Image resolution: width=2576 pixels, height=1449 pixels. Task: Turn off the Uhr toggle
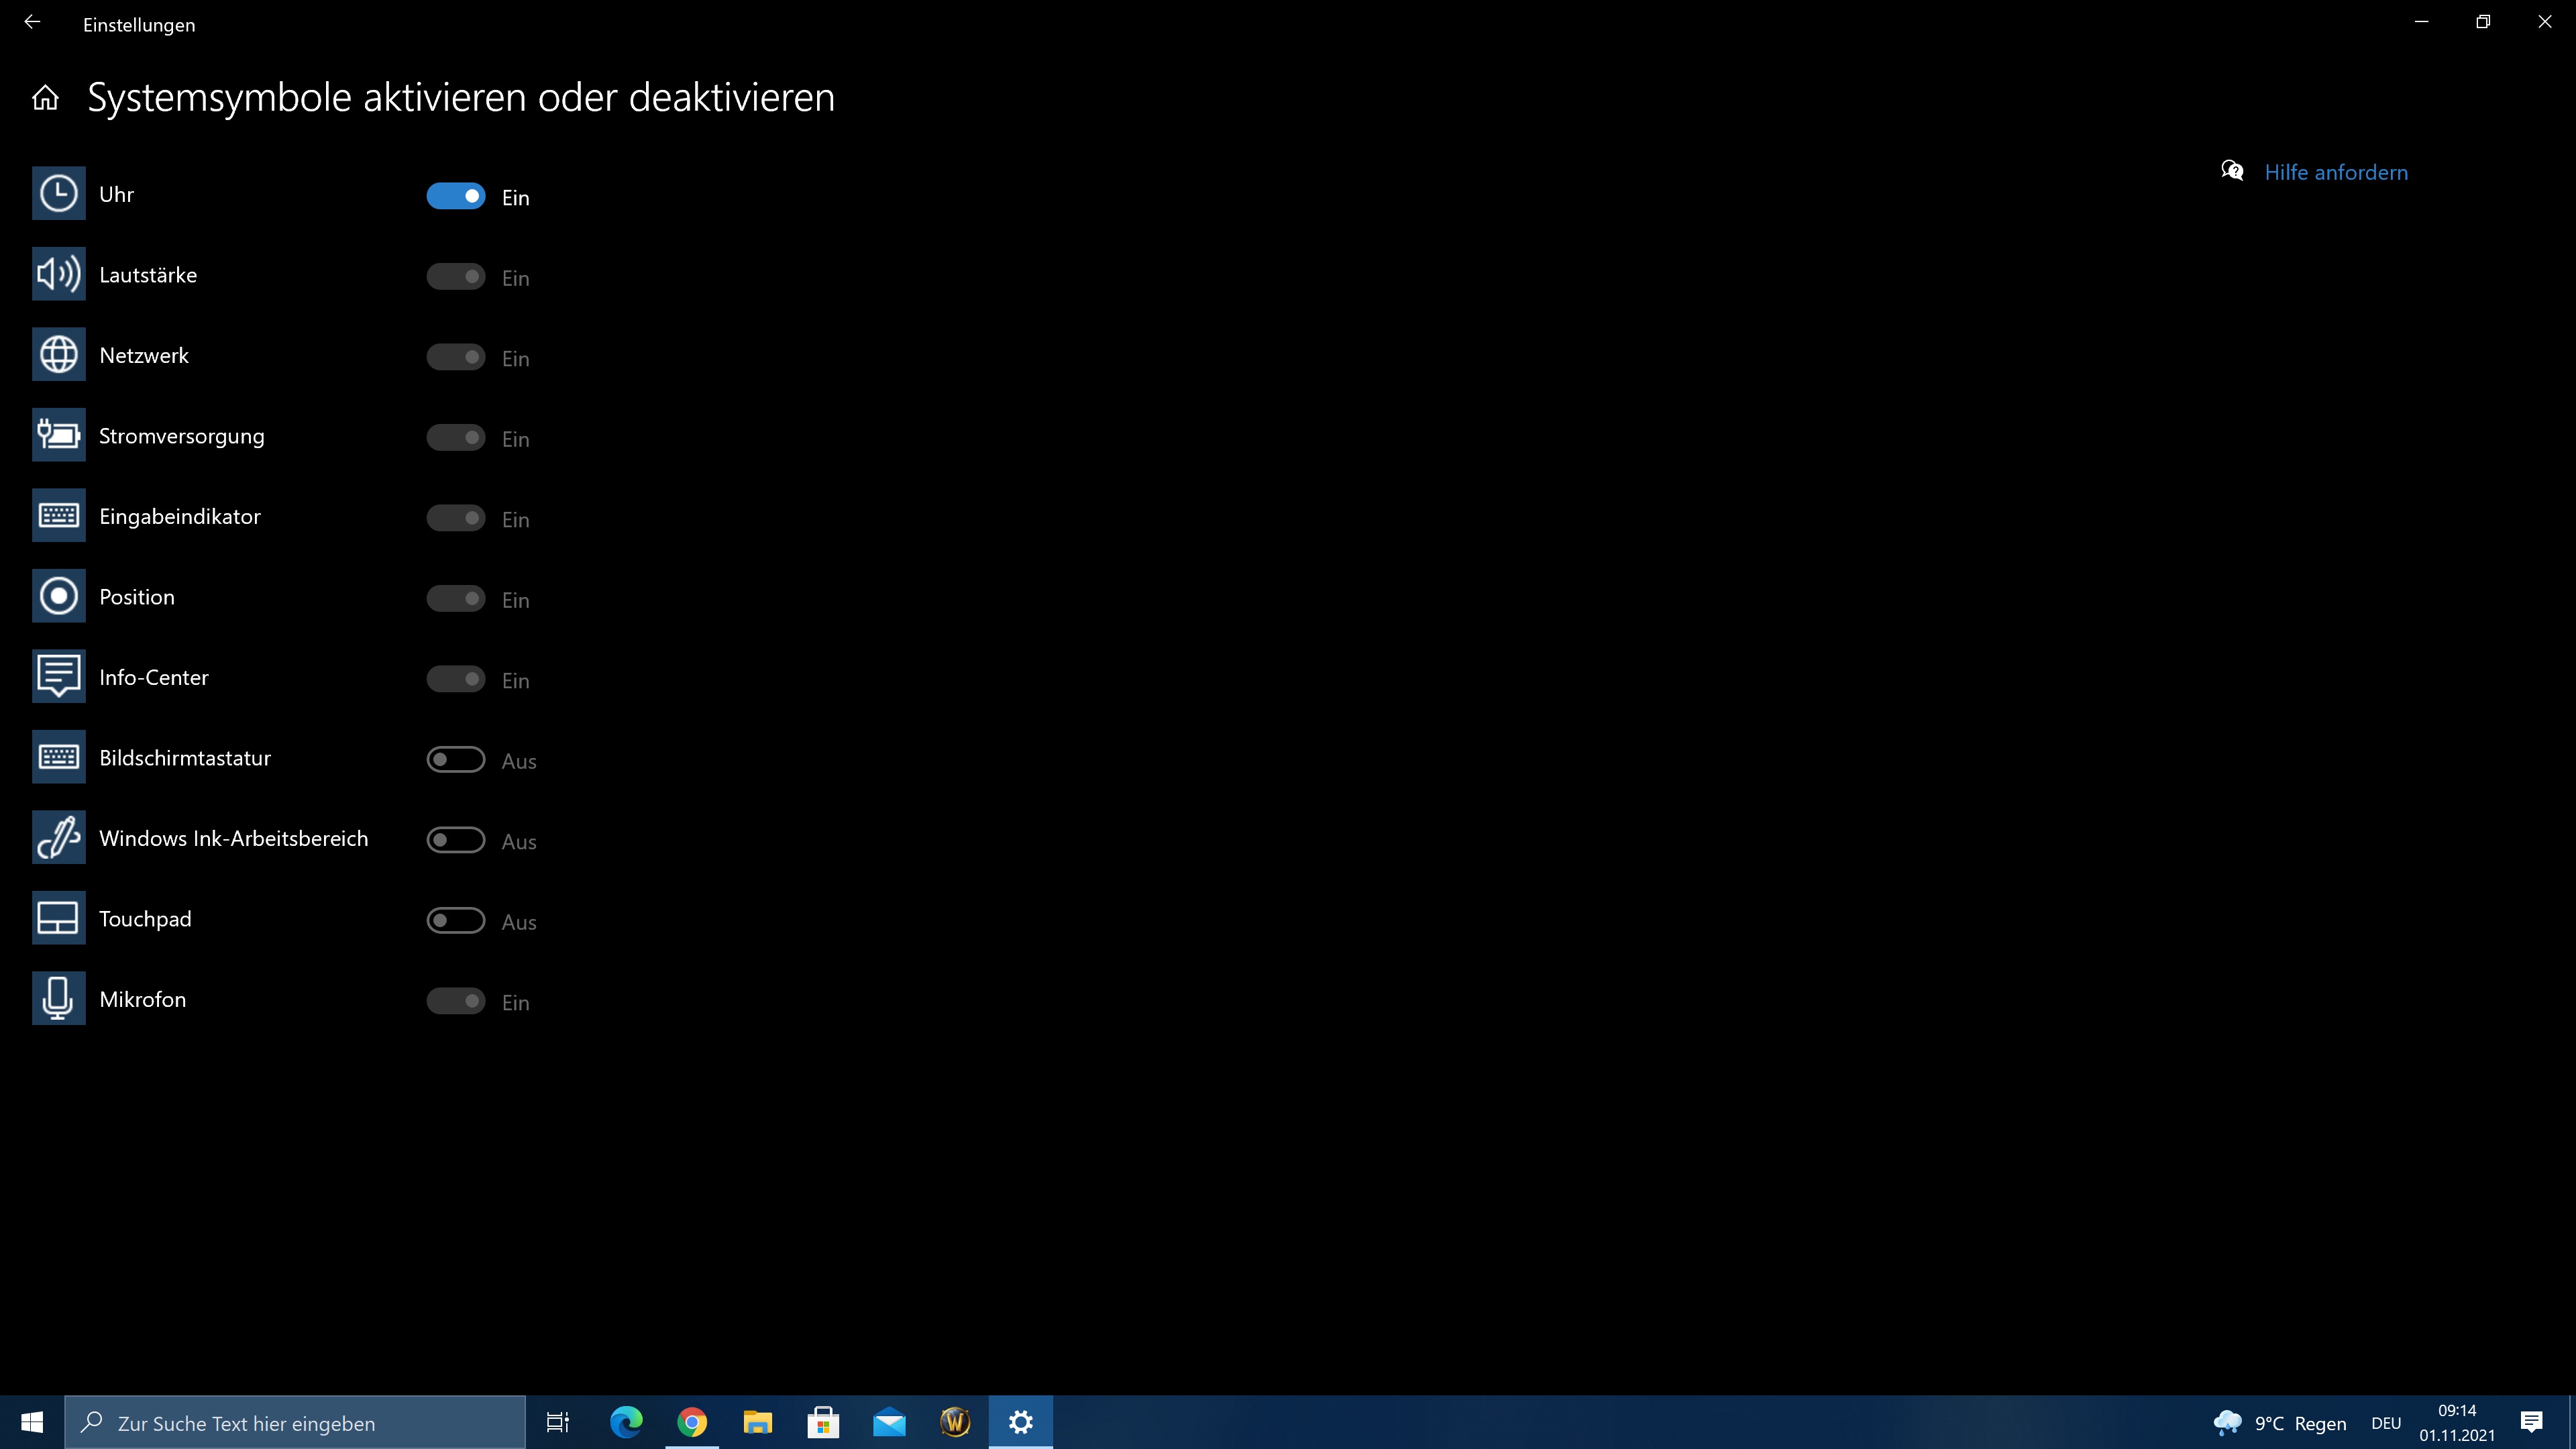coord(456,196)
